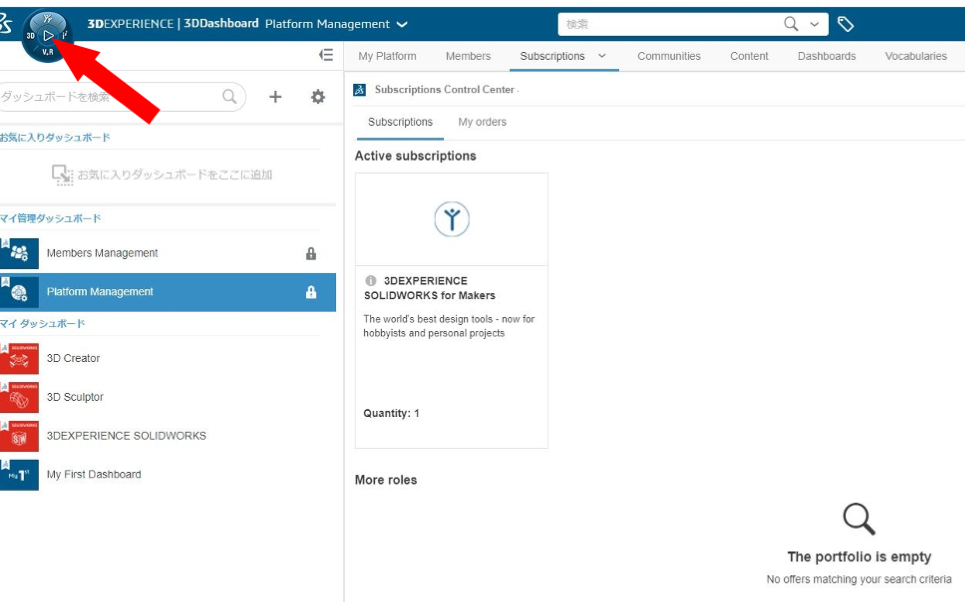
Task: Switch to the Members tab
Action: tap(468, 56)
